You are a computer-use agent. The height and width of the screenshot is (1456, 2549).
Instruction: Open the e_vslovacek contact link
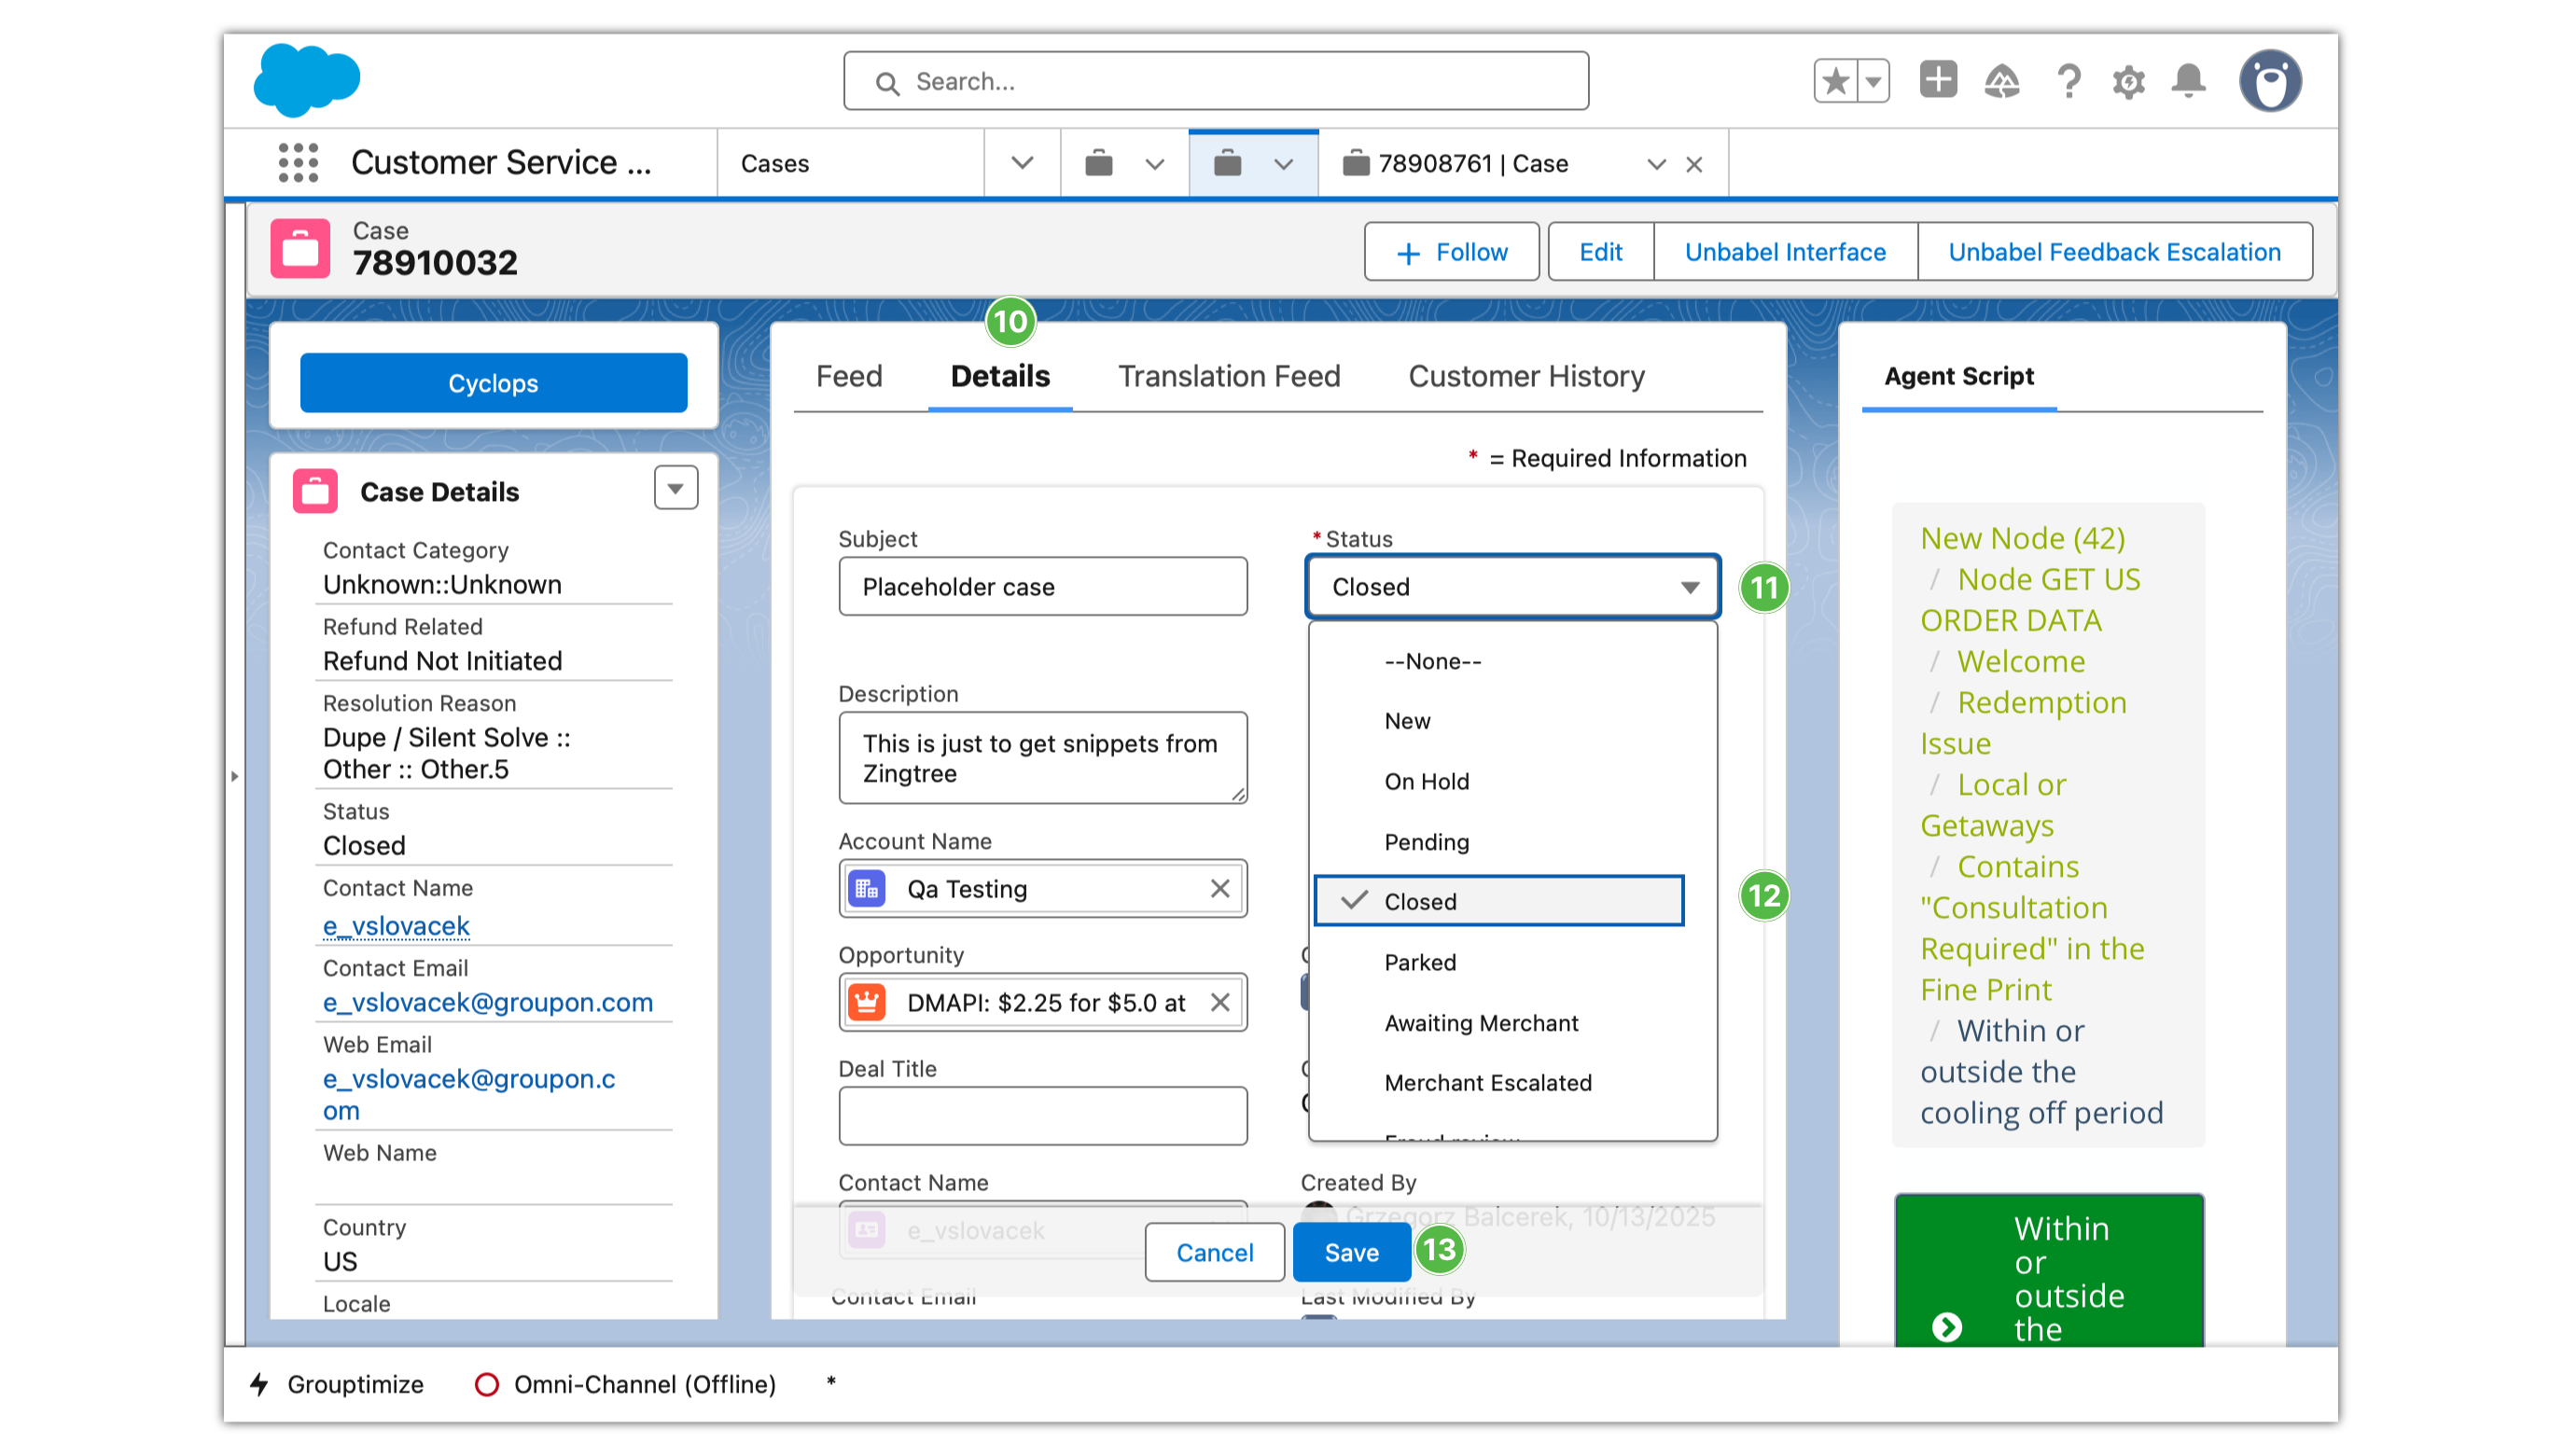point(396,925)
